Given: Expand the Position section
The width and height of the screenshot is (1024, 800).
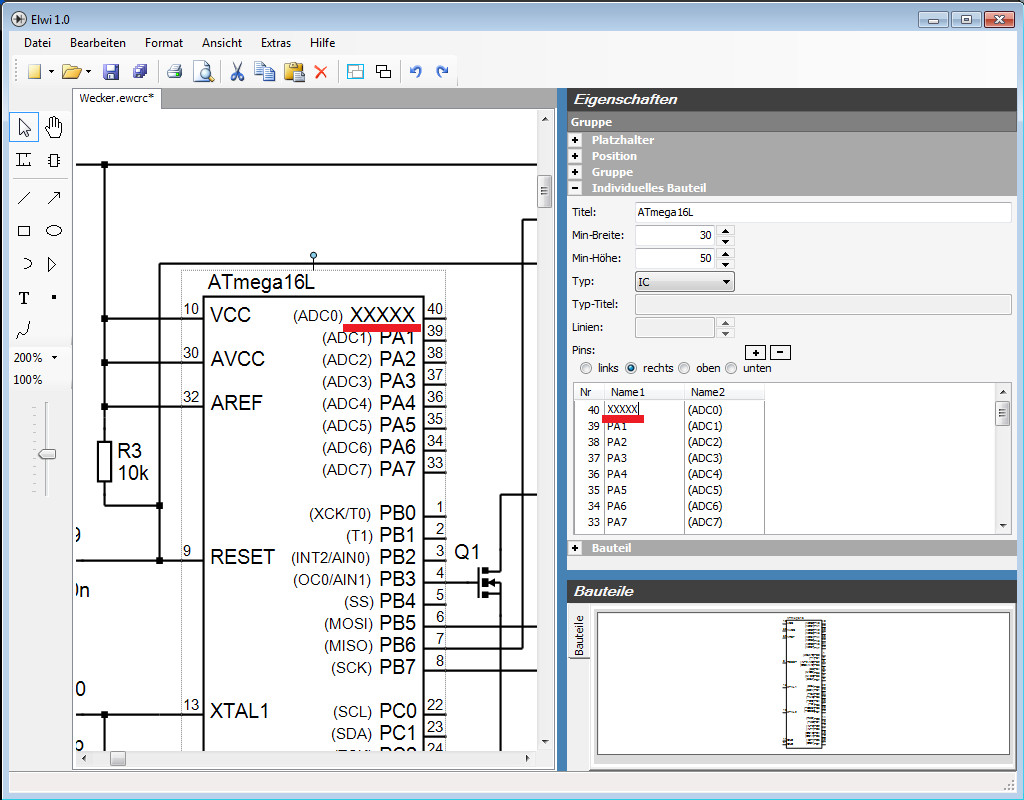Looking at the screenshot, I should (575, 156).
